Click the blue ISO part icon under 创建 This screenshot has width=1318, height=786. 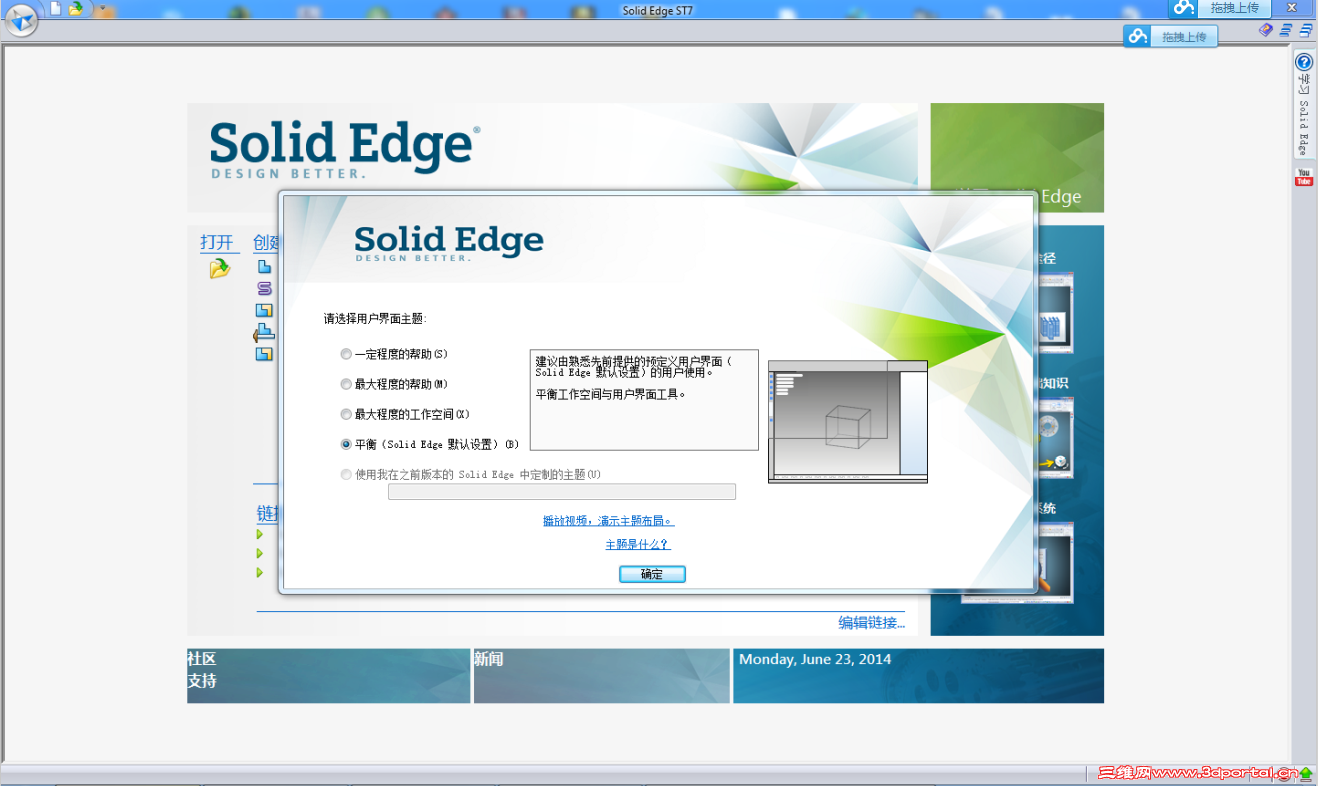coord(264,267)
